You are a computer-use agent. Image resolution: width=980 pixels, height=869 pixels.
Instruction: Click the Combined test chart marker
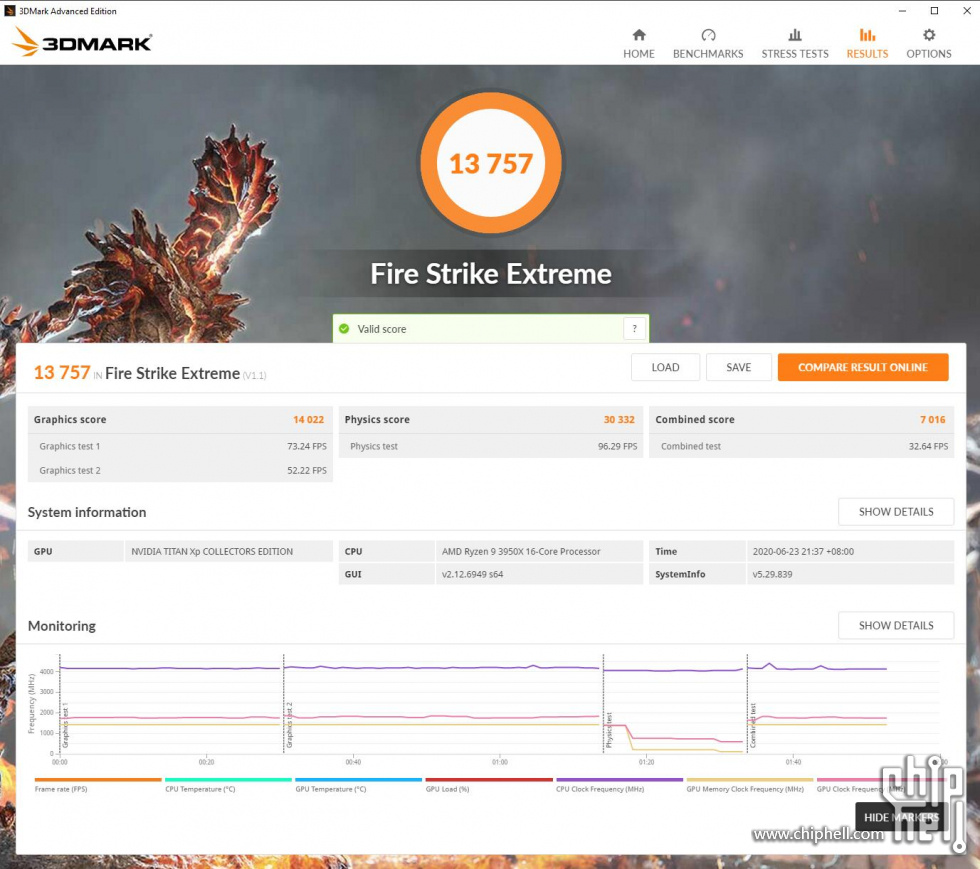click(x=753, y=725)
